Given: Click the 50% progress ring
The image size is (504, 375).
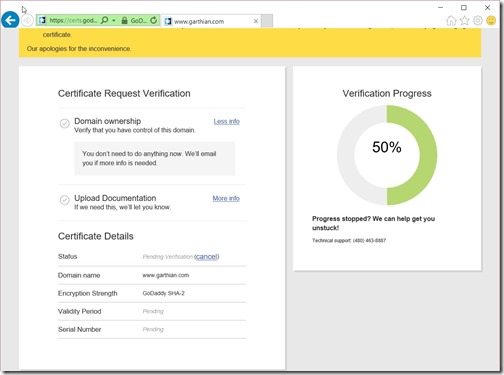Looking at the screenshot, I should 387,155.
